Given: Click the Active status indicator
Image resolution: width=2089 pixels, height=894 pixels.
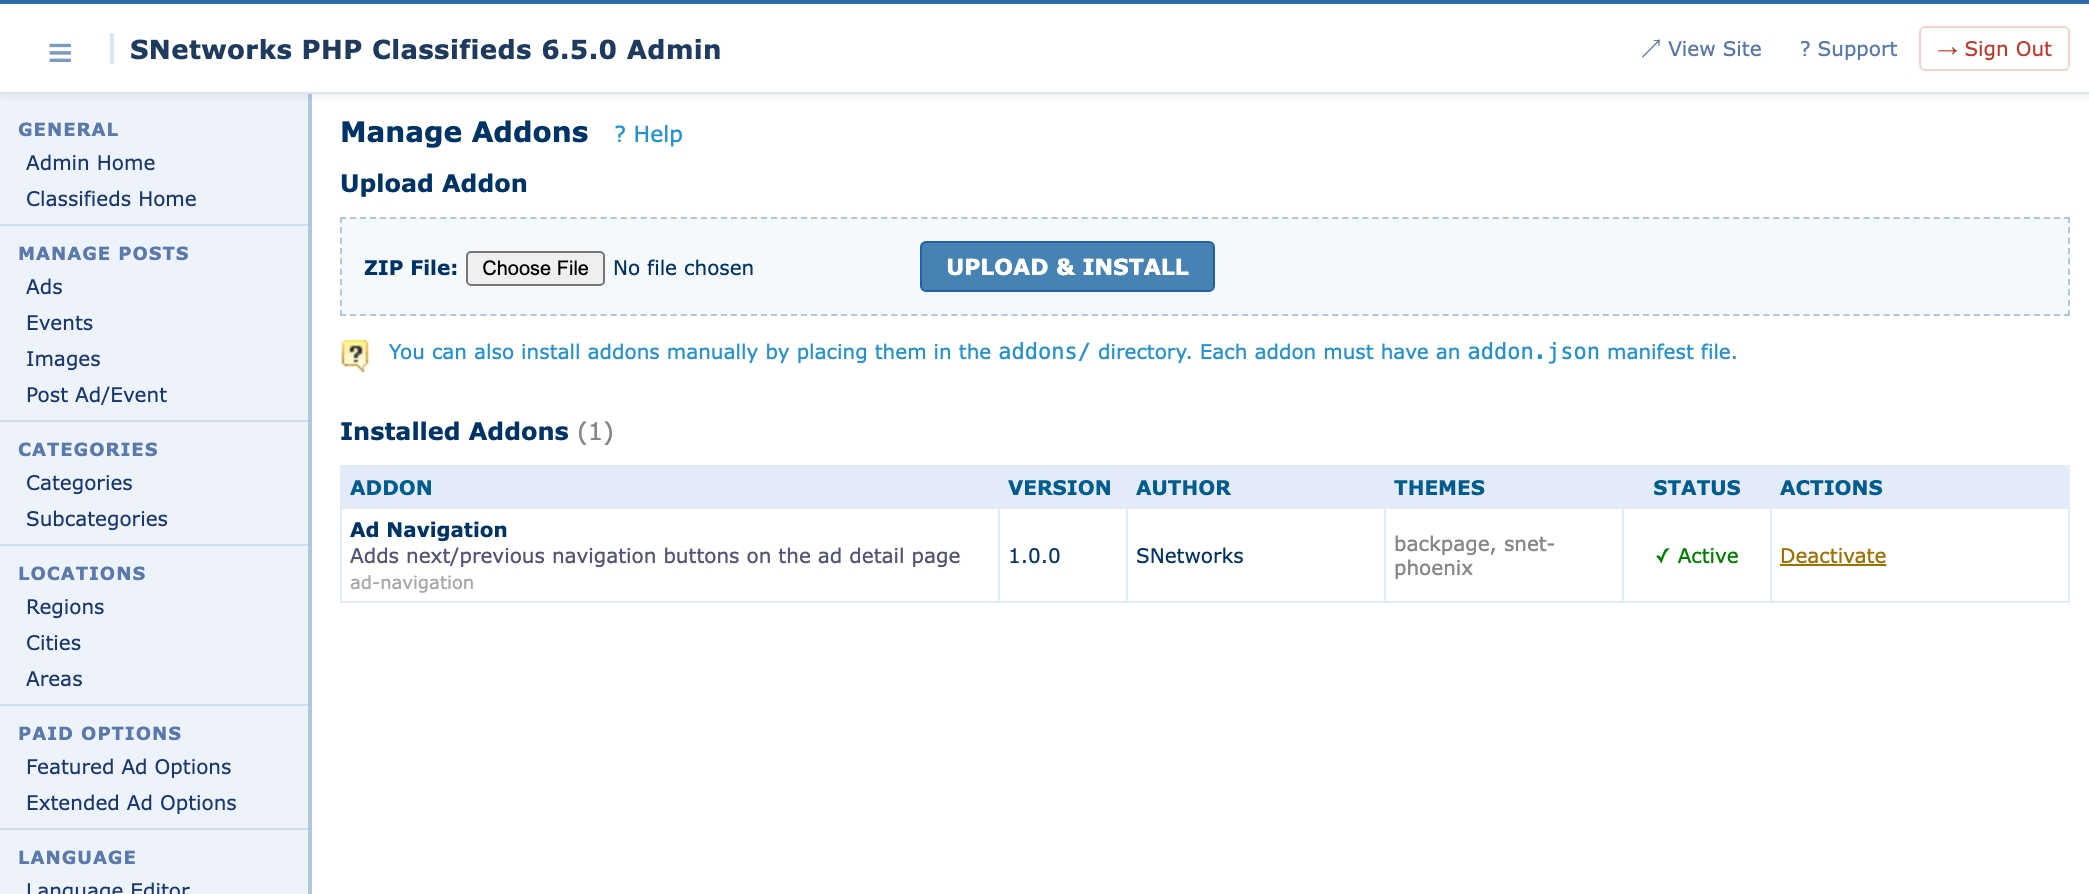Looking at the screenshot, I should tap(1697, 556).
